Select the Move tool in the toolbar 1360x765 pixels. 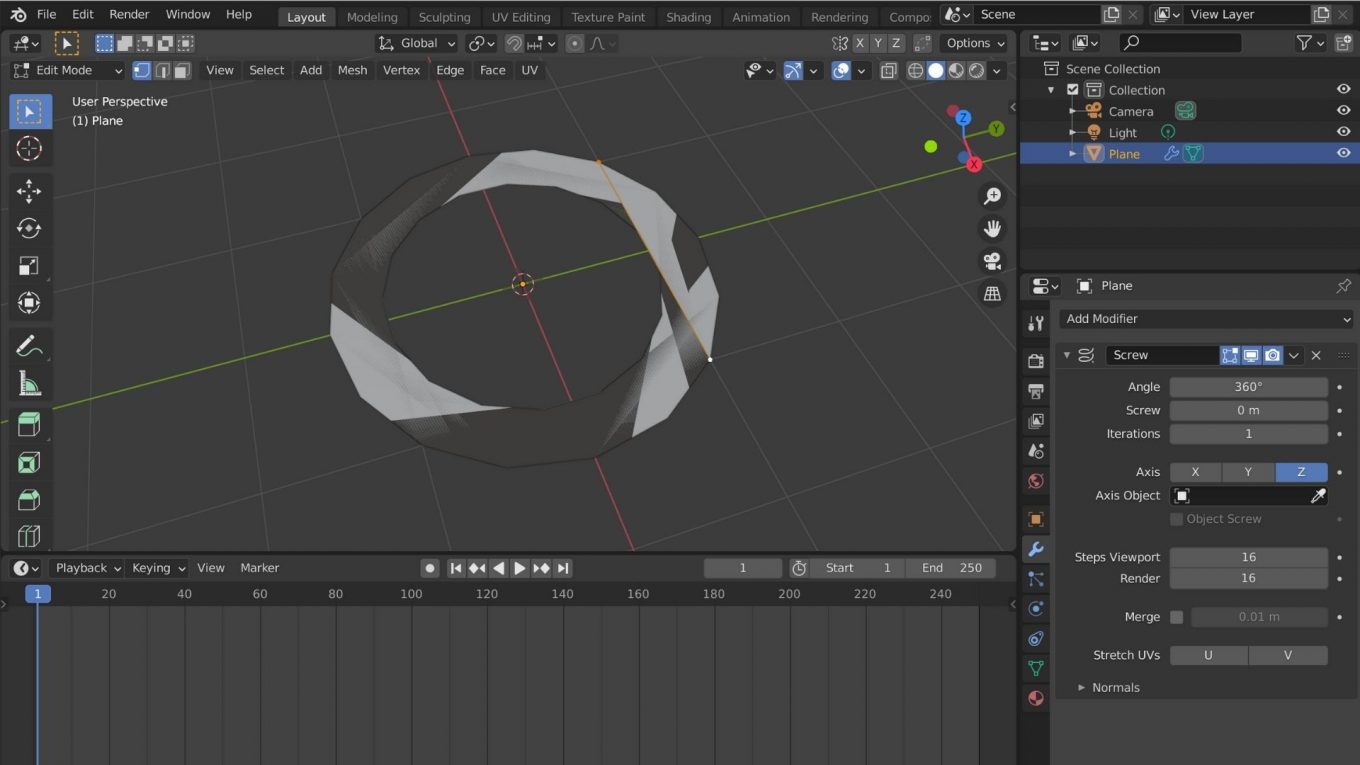pyautogui.click(x=28, y=188)
